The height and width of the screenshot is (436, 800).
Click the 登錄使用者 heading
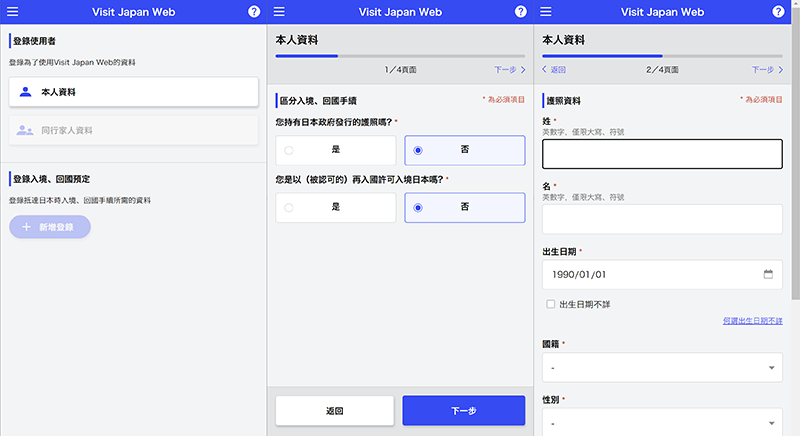[34, 41]
